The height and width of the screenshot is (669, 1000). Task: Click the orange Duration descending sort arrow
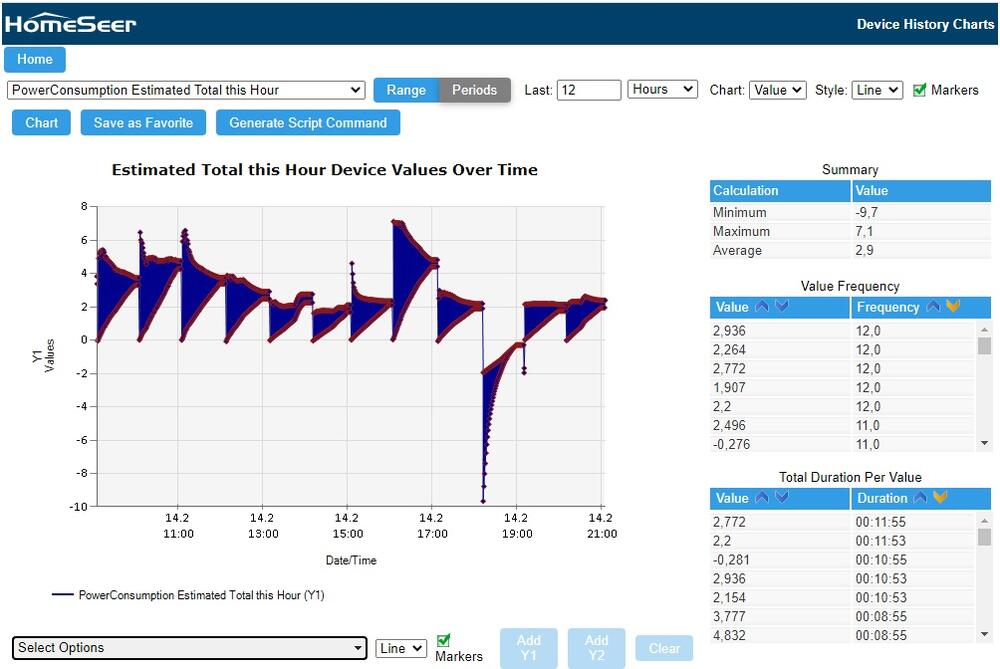click(940, 498)
